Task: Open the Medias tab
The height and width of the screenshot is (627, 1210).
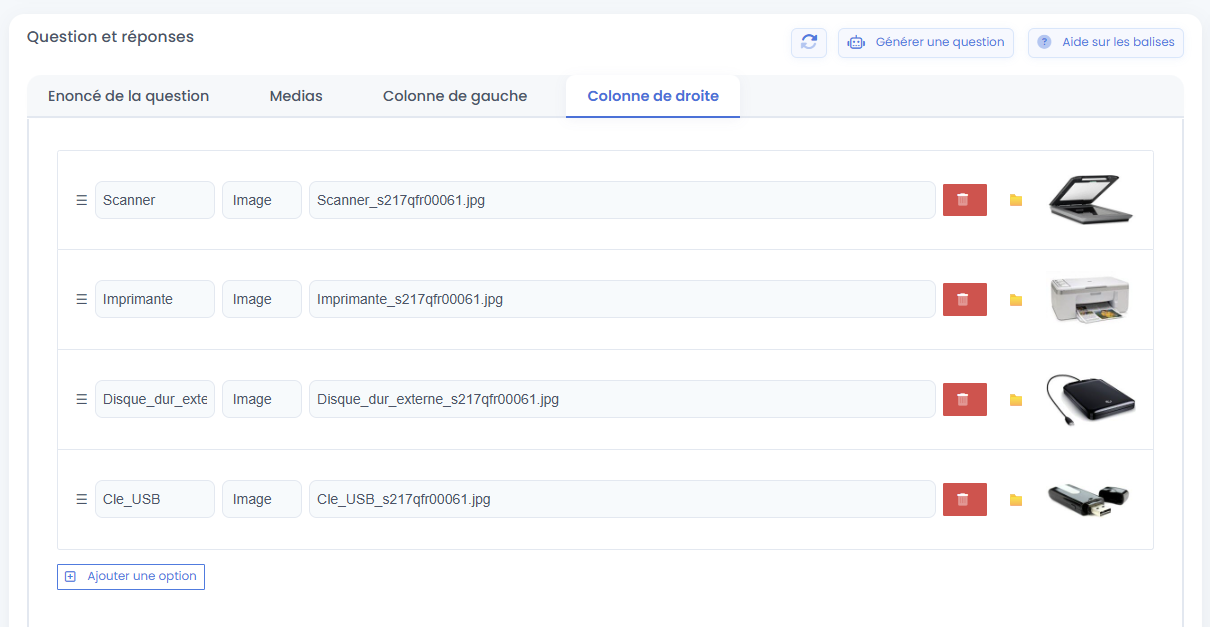Action: click(296, 97)
